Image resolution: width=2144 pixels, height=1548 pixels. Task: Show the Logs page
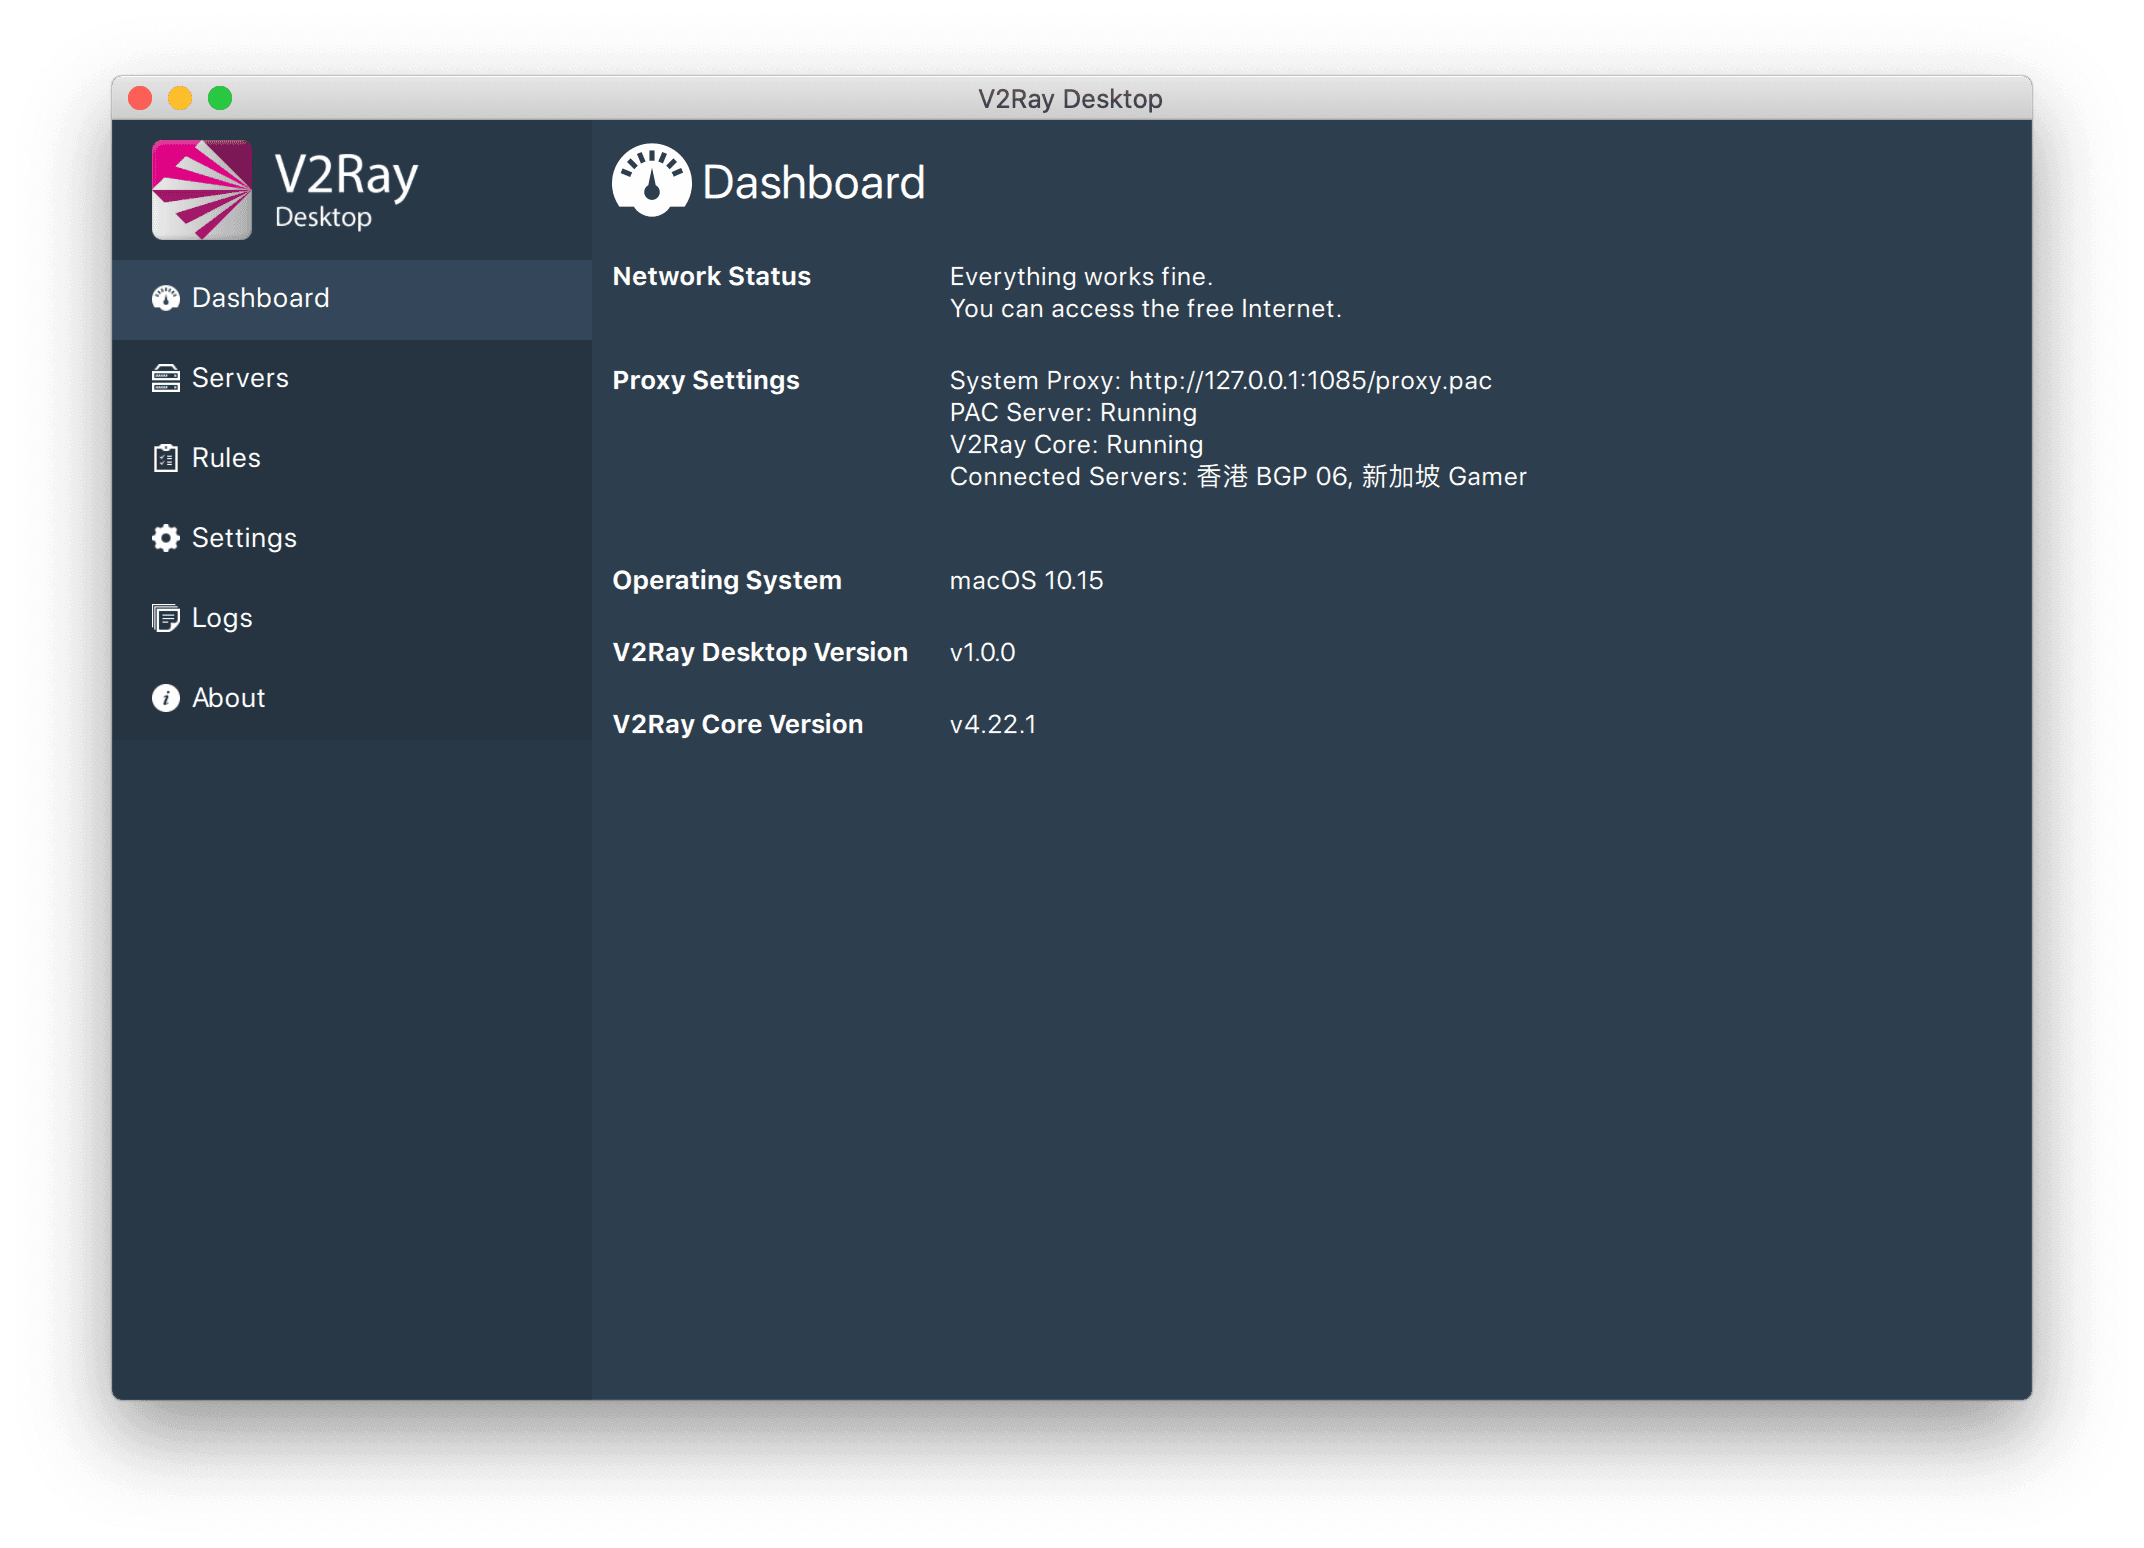(x=352, y=619)
